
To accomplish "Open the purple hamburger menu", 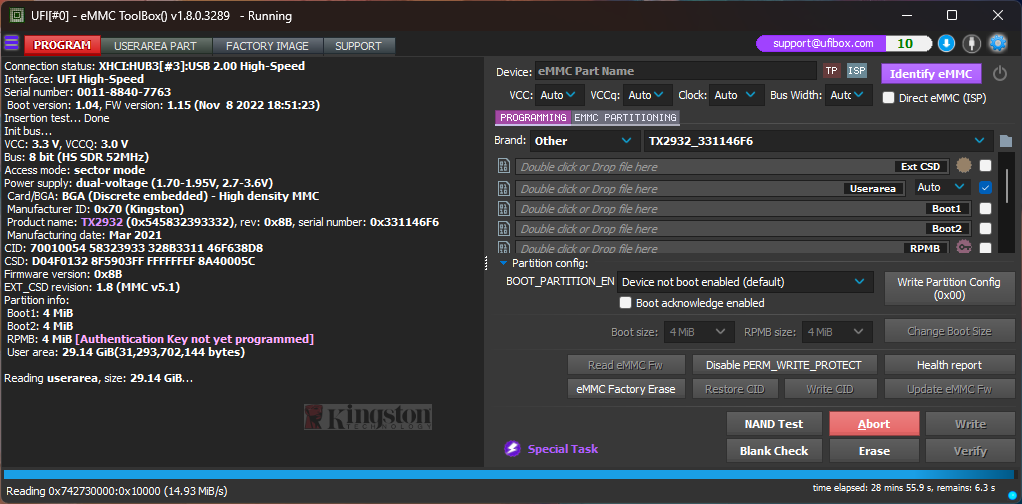I will click(12, 44).
